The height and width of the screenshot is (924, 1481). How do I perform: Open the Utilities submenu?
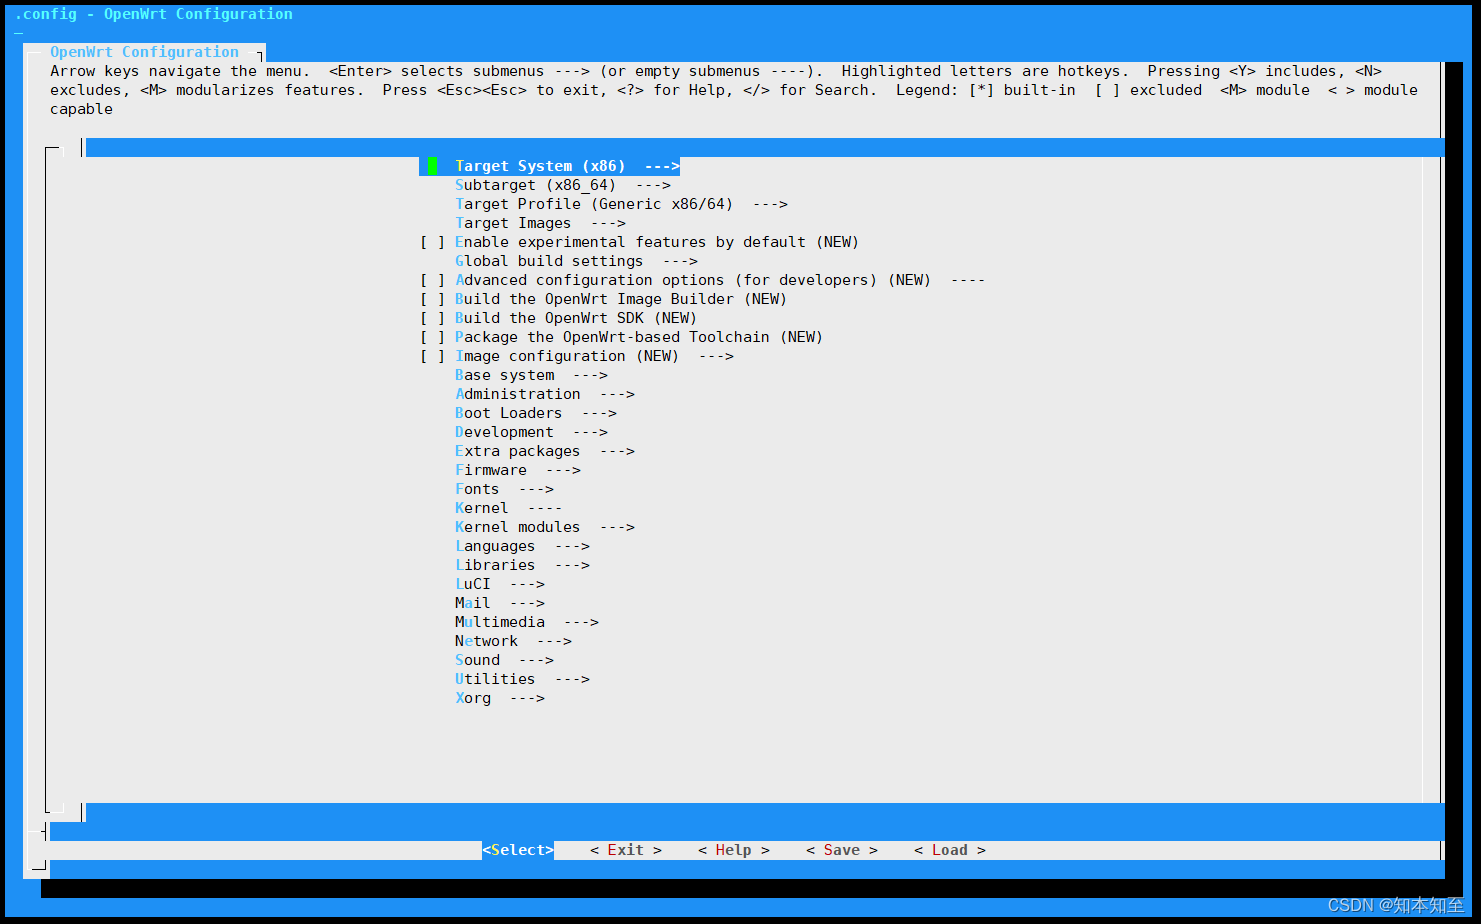pyautogui.click(x=522, y=679)
